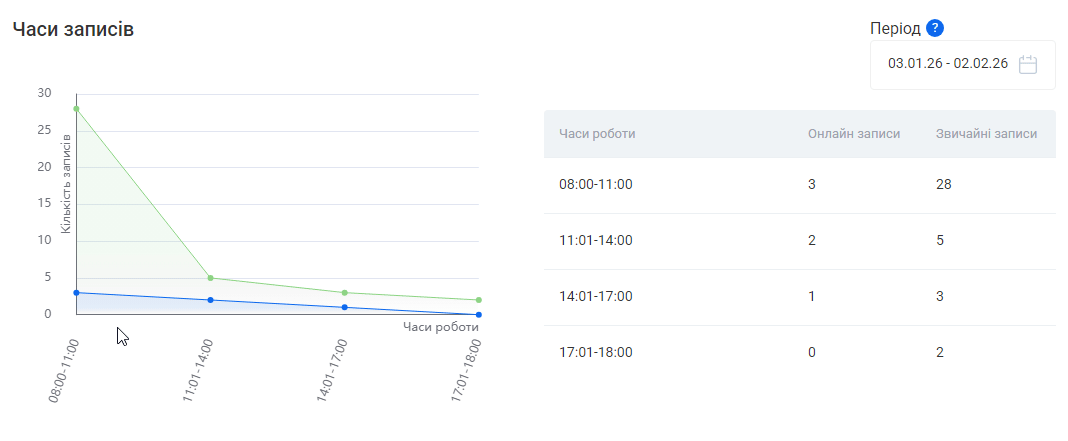Click the blue data point at 08:00-11:00
Screen dimensions: 1068x441
[x=76, y=293]
